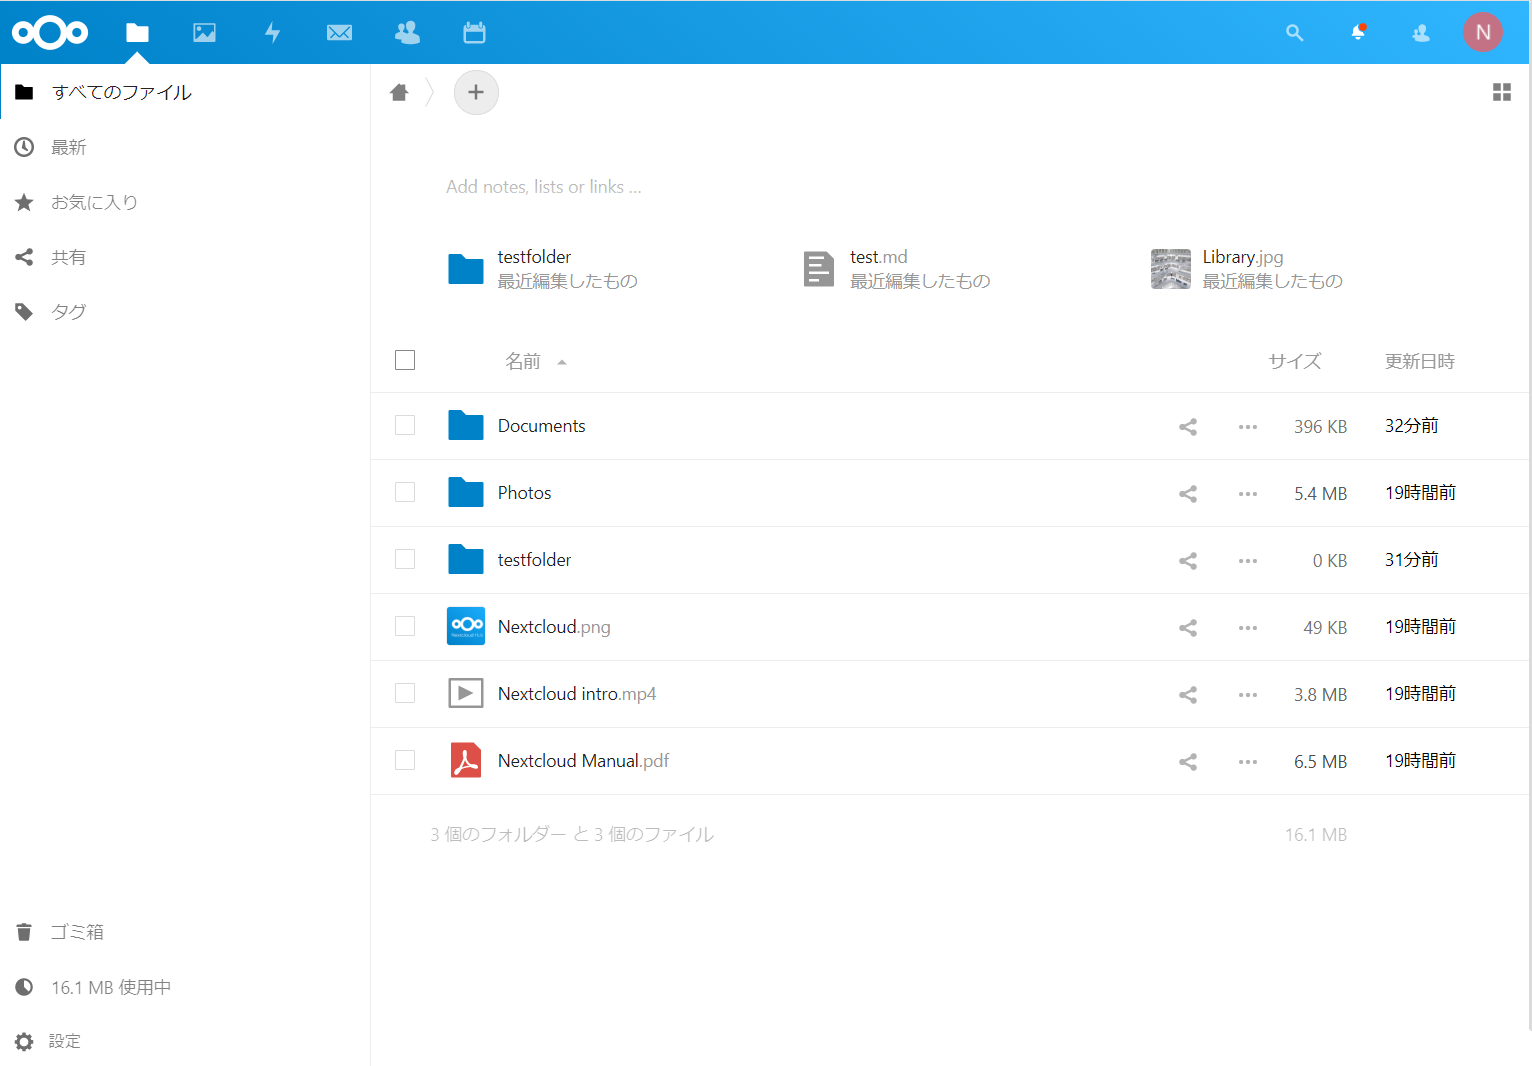Viewport: 1532px width, 1066px height.
Task: Click the Nextcloud logo in header
Action: tap(50, 33)
